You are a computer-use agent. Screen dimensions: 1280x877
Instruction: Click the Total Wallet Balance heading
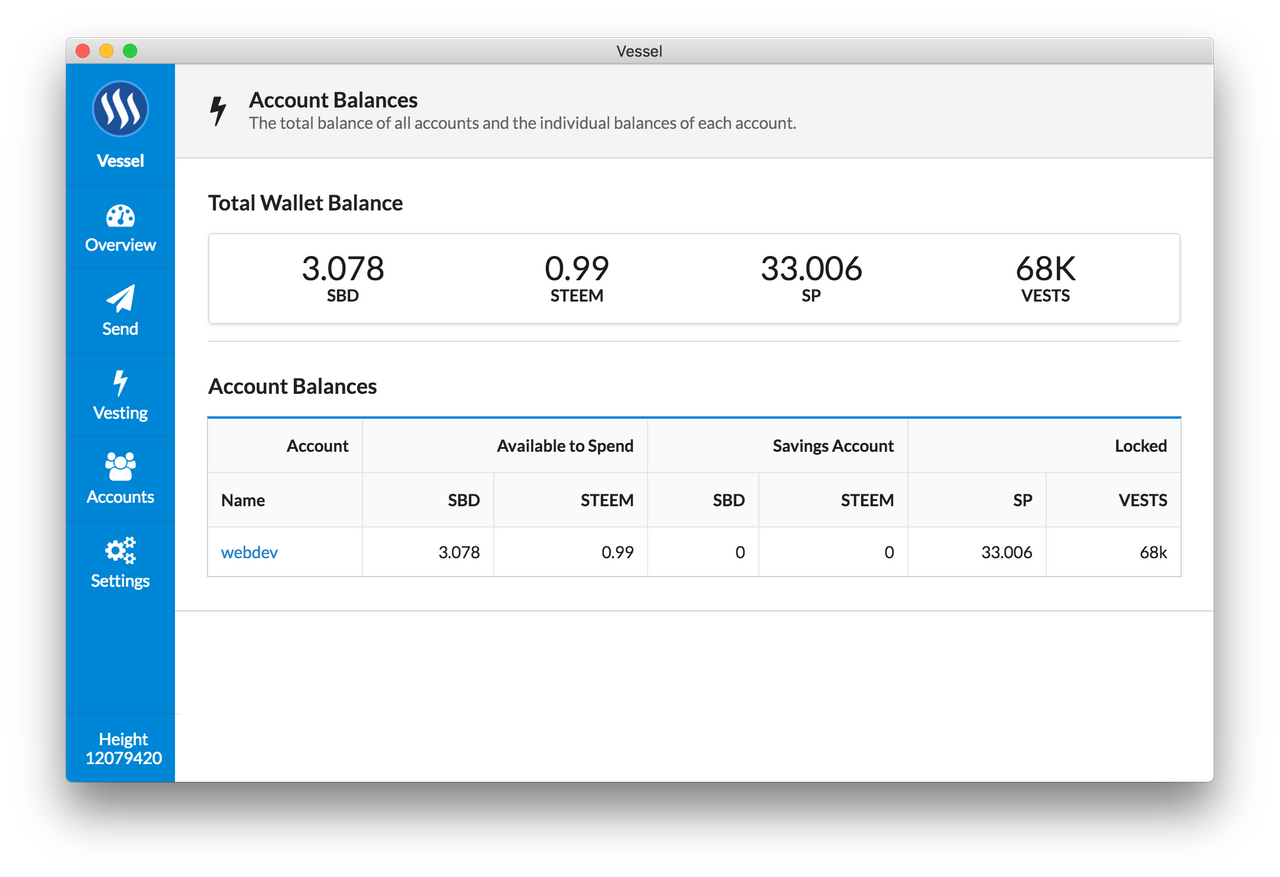pos(305,203)
